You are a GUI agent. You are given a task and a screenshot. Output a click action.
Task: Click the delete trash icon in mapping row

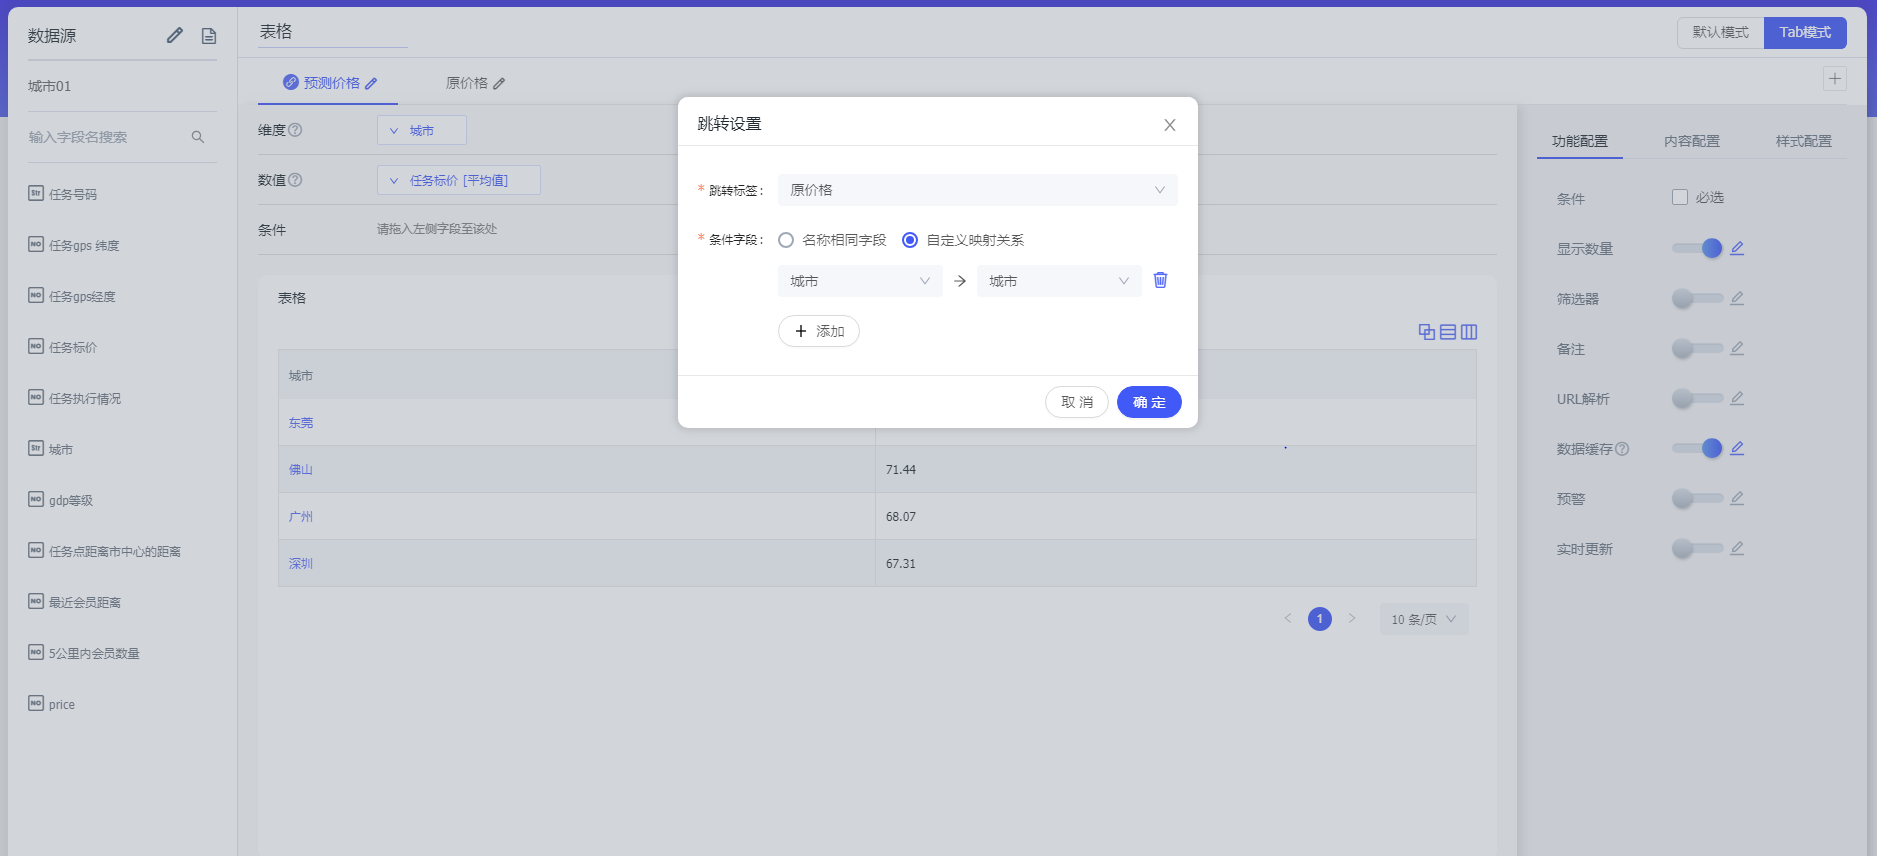(1160, 280)
